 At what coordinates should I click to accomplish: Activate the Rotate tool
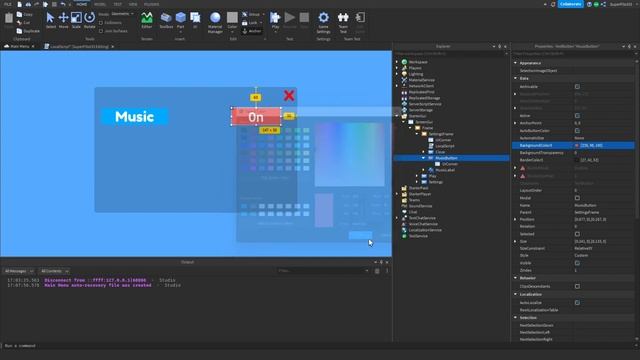pyautogui.click(x=89, y=20)
